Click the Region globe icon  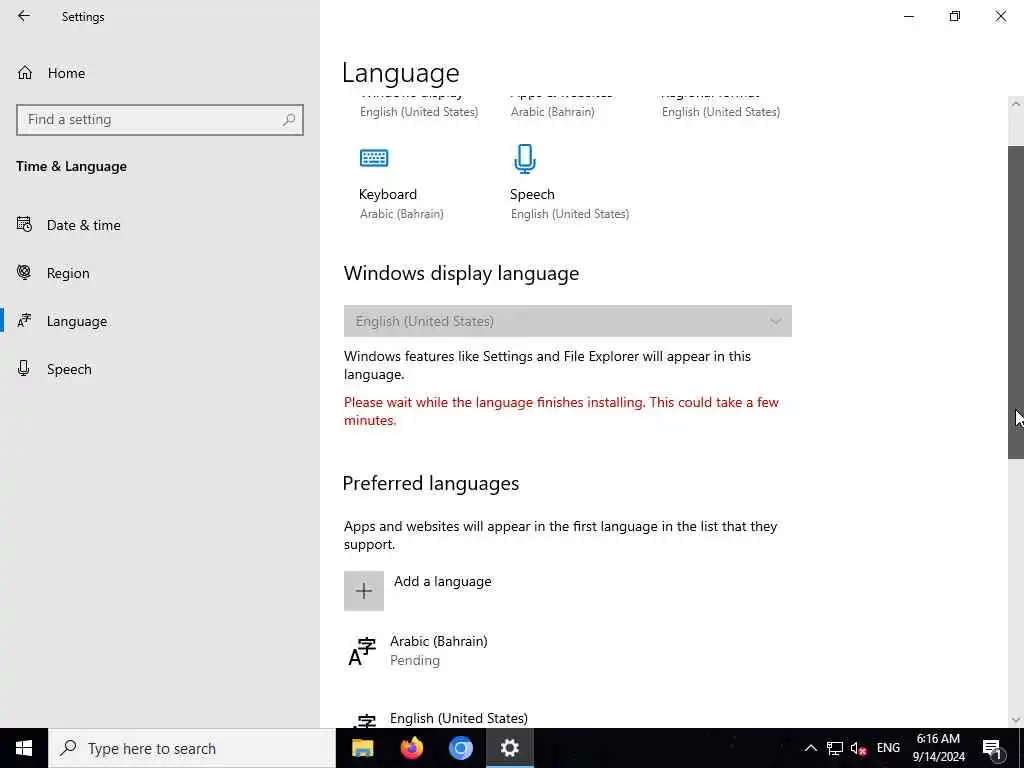tap(24, 272)
